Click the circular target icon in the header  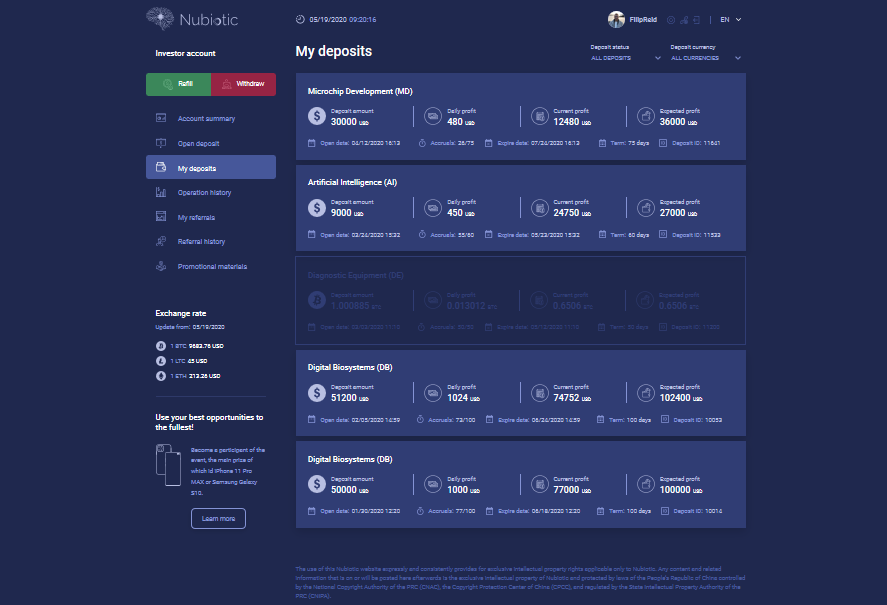tap(671, 20)
